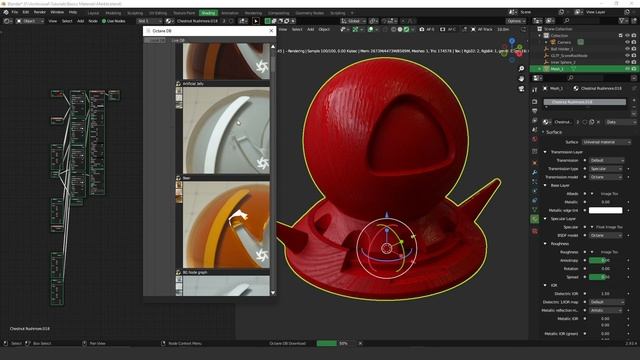Click the zoom magnifier icon in viewport

tap(521, 69)
